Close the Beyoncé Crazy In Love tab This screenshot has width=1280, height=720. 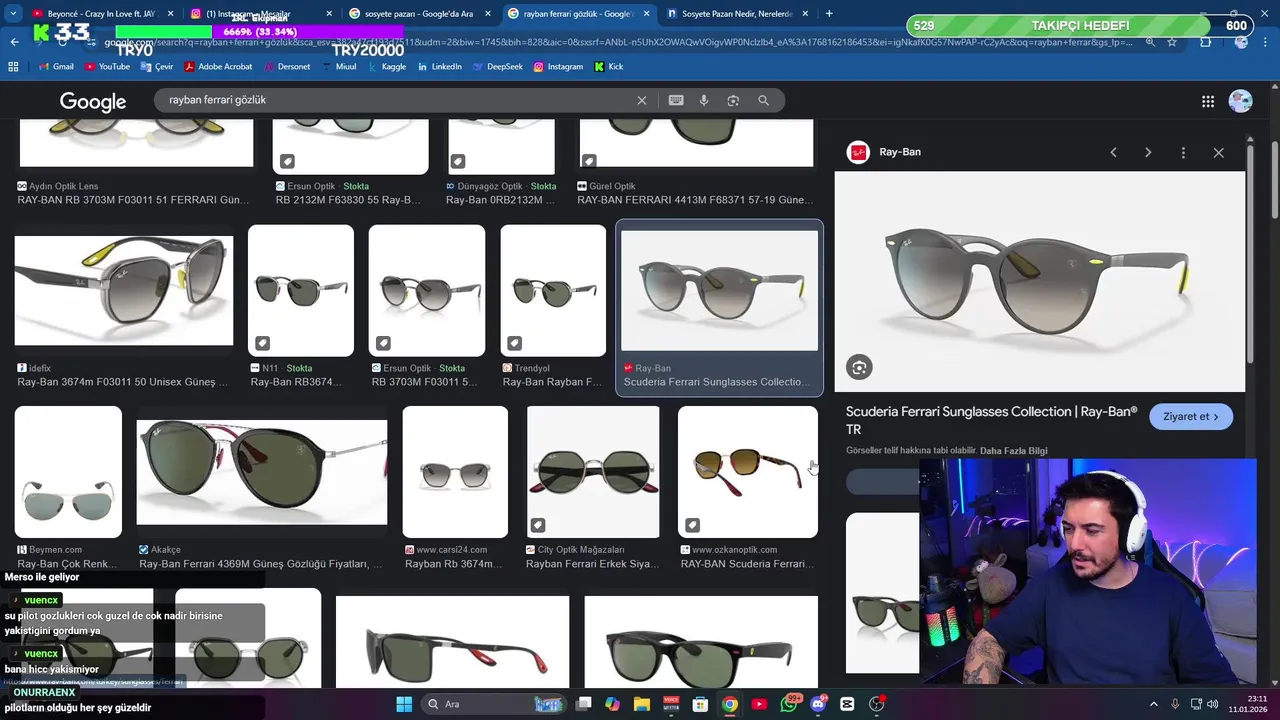point(169,13)
